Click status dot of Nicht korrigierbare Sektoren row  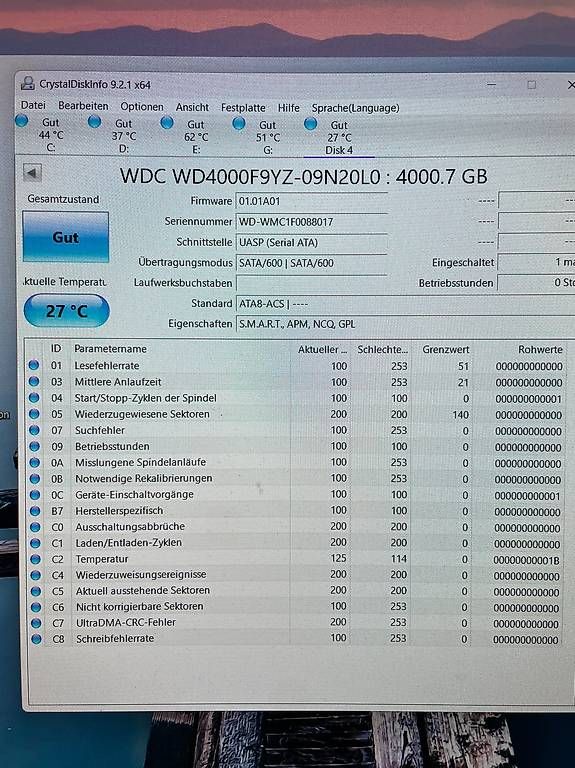pyautogui.click(x=36, y=607)
